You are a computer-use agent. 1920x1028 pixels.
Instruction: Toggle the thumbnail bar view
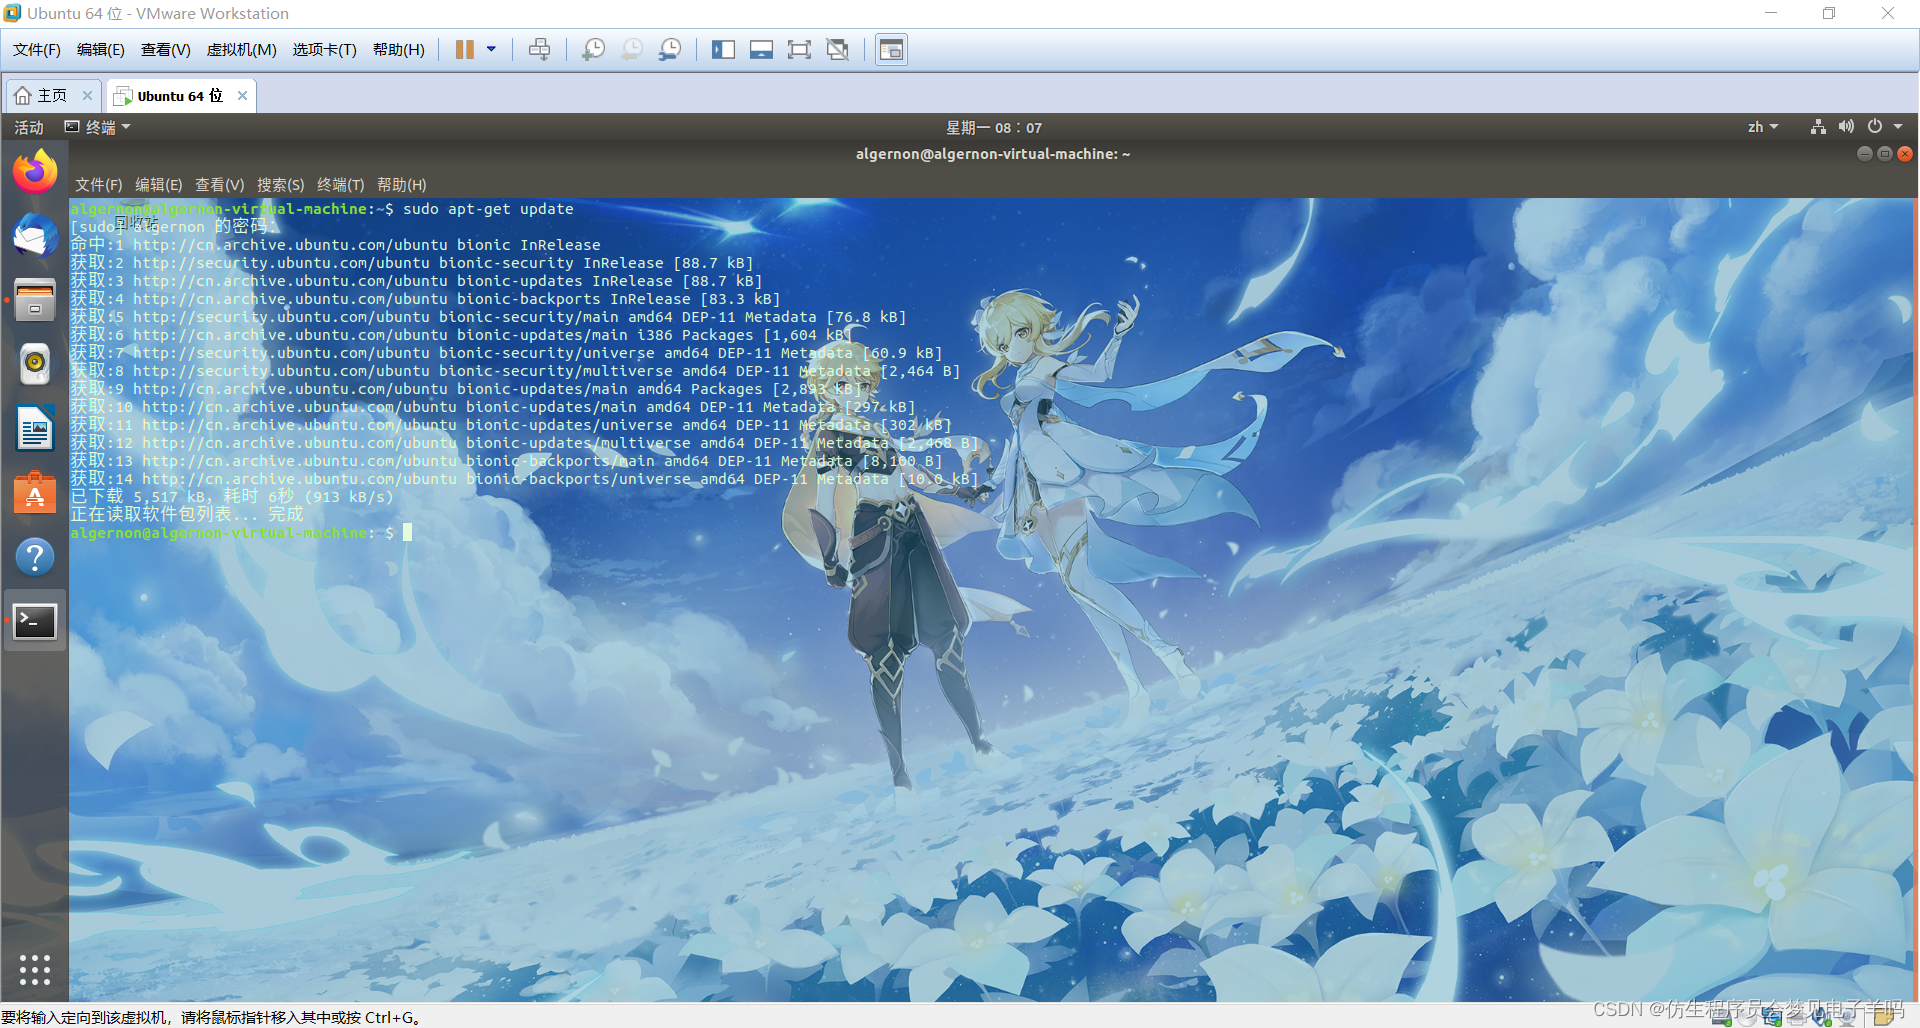(761, 50)
